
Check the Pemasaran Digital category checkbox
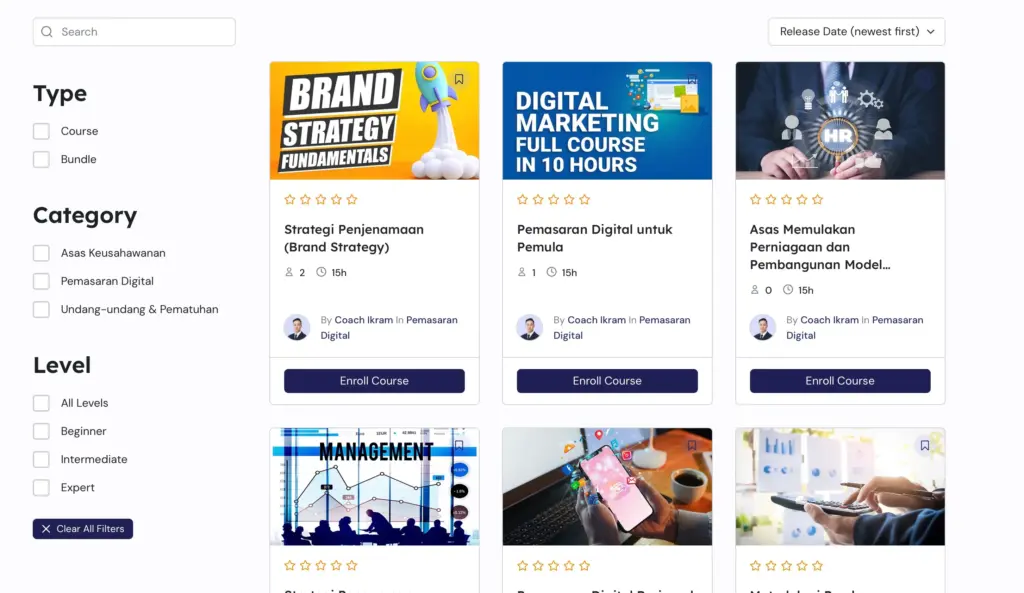[41, 281]
